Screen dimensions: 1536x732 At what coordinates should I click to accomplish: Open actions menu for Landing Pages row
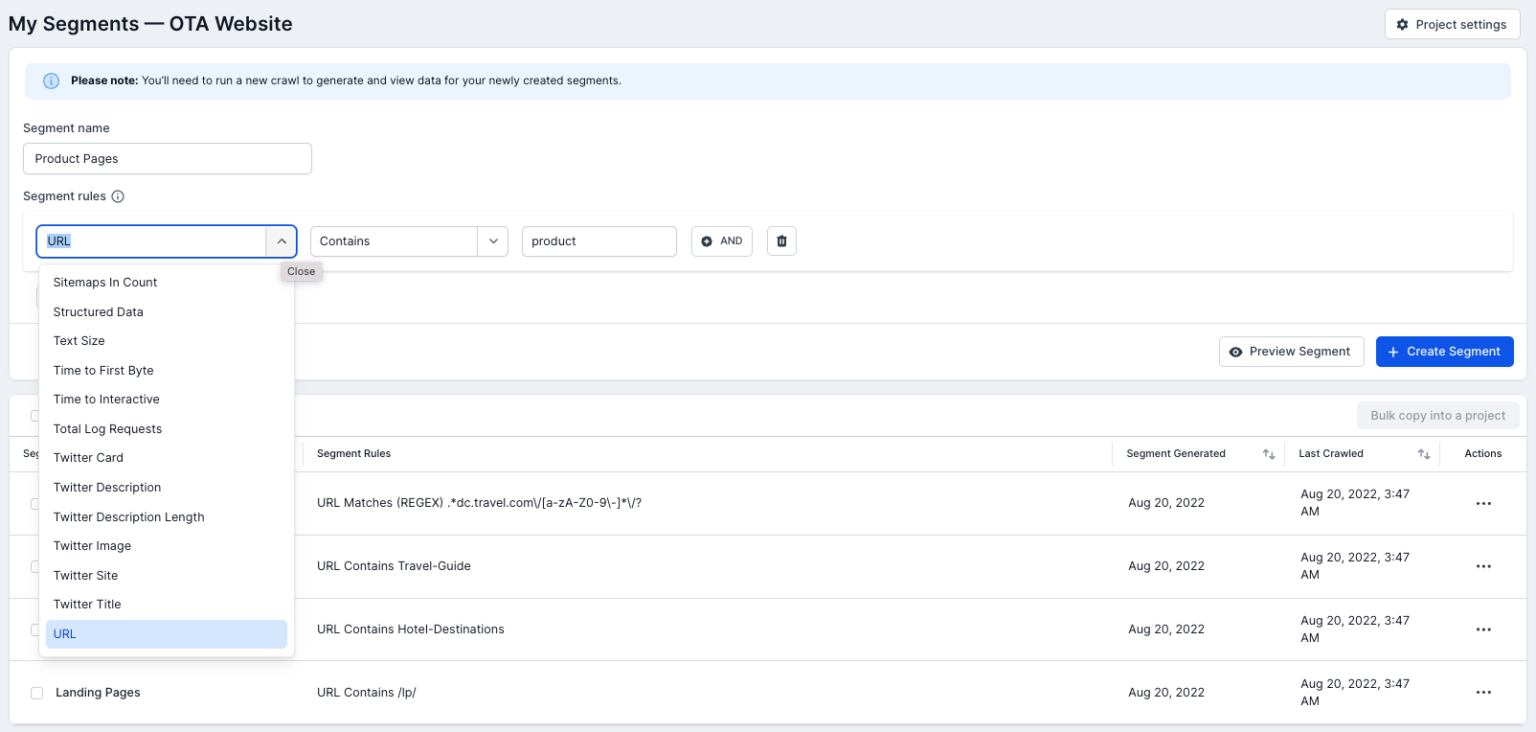(x=1483, y=693)
